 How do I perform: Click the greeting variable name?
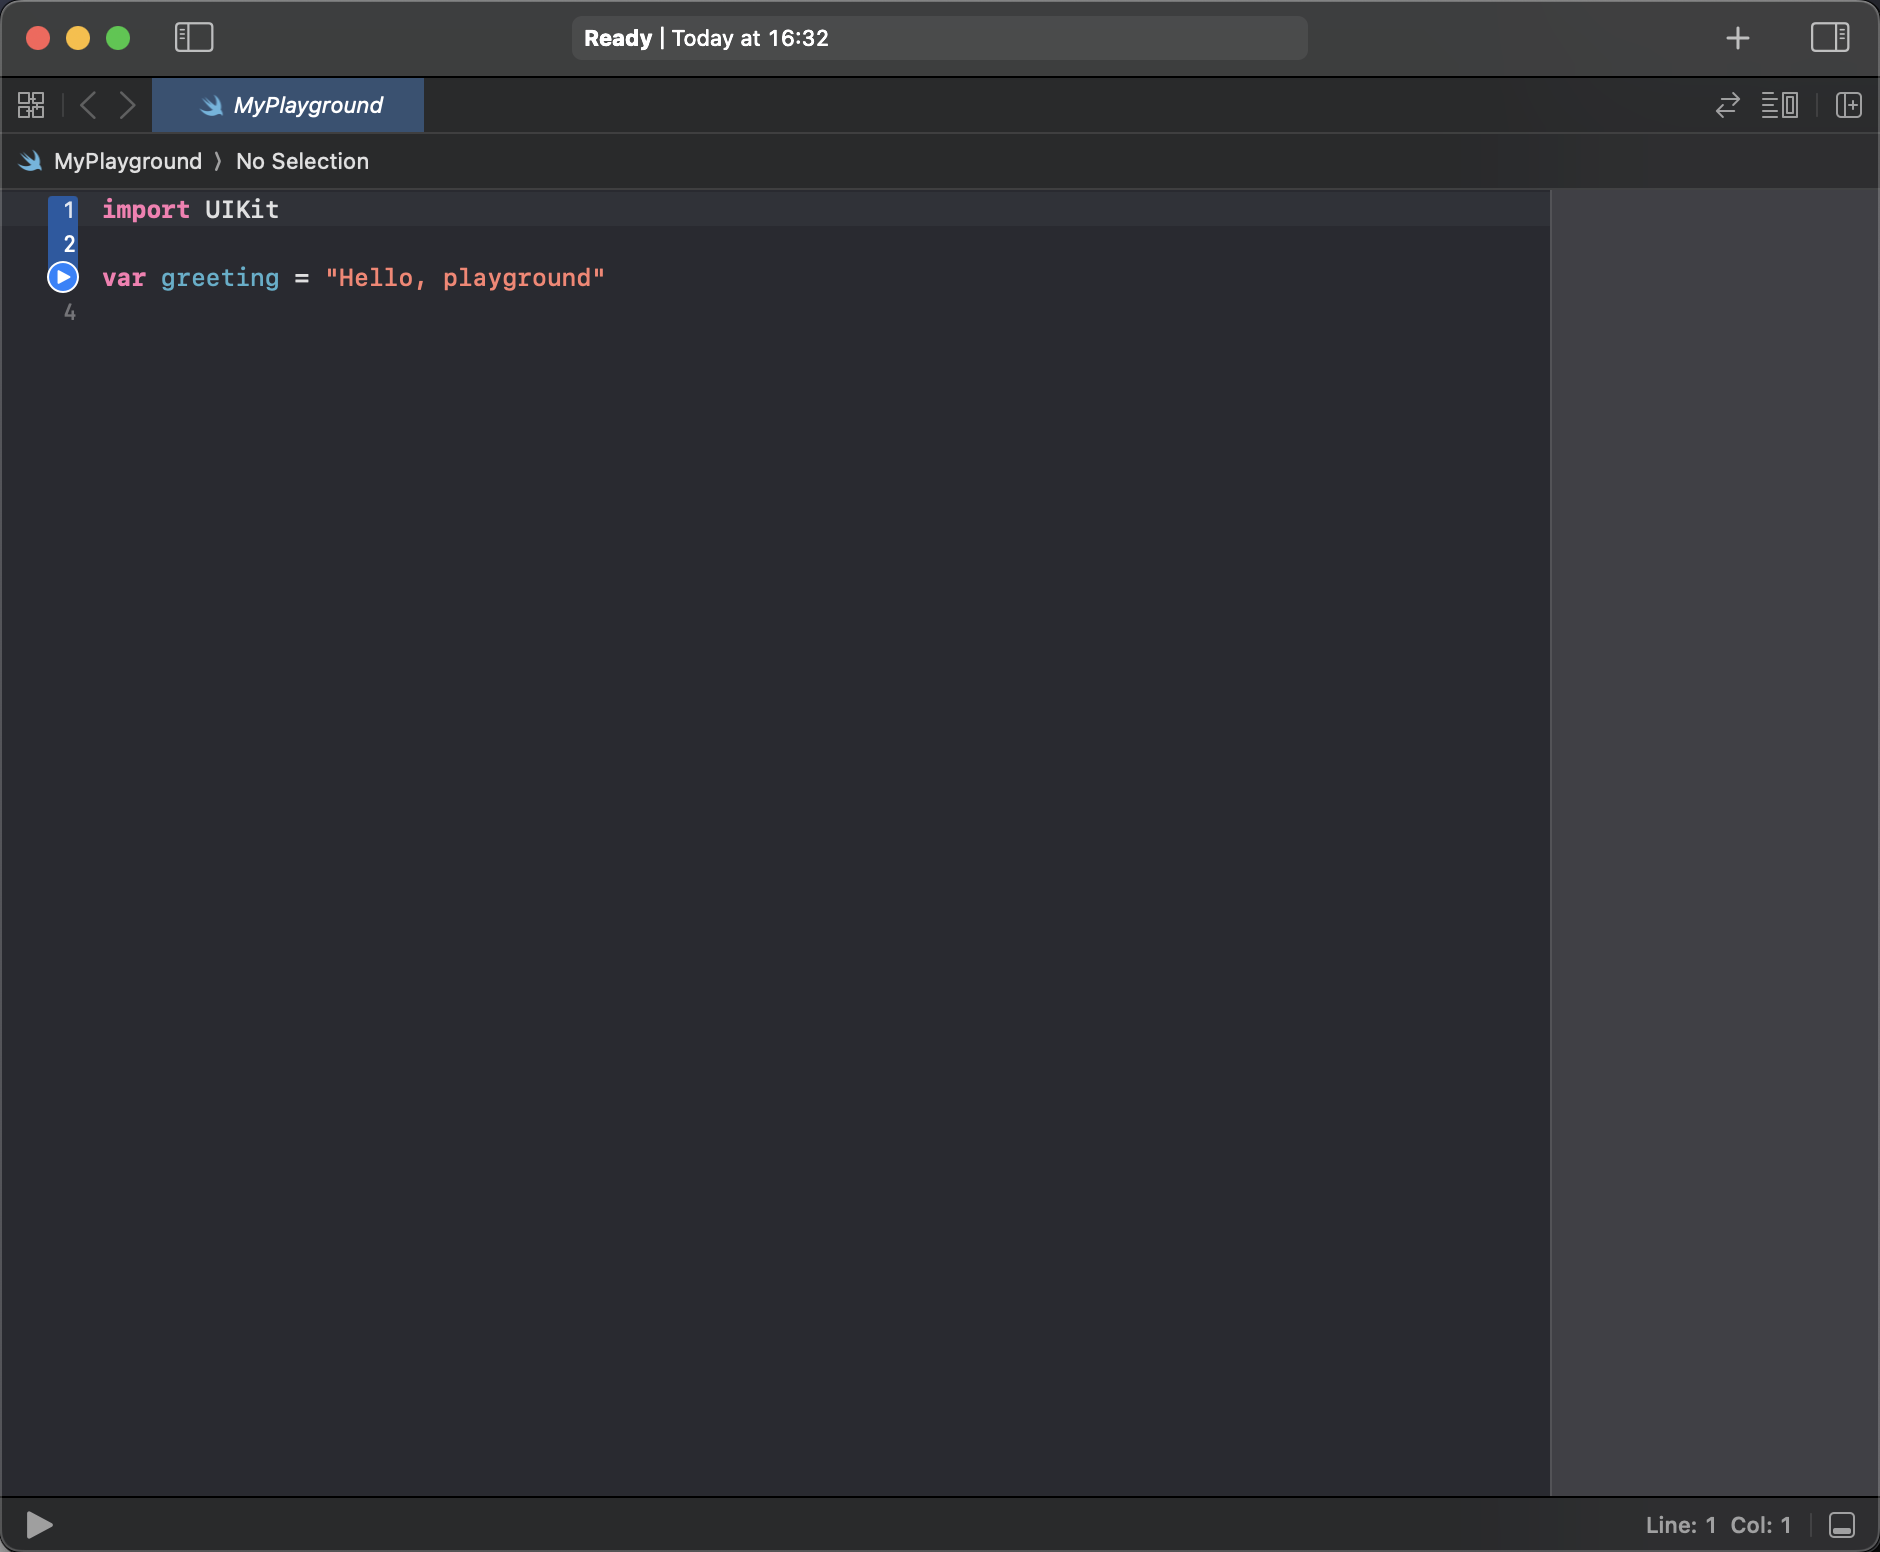(220, 278)
